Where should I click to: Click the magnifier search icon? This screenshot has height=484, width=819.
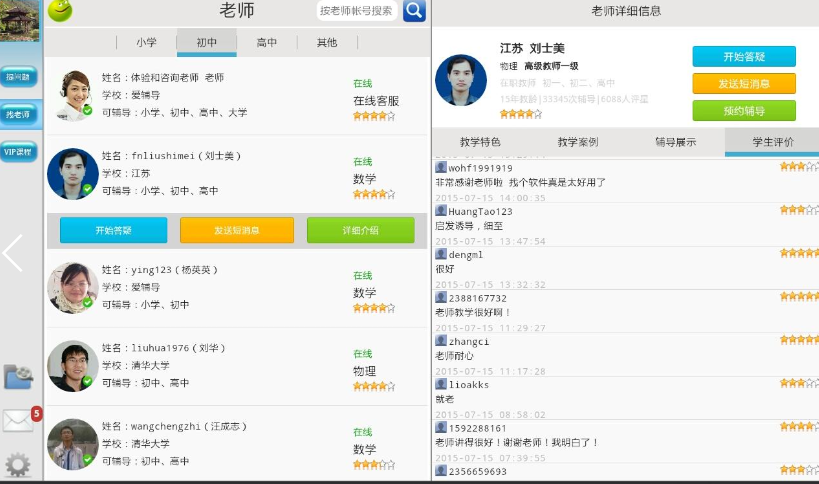pos(414,10)
